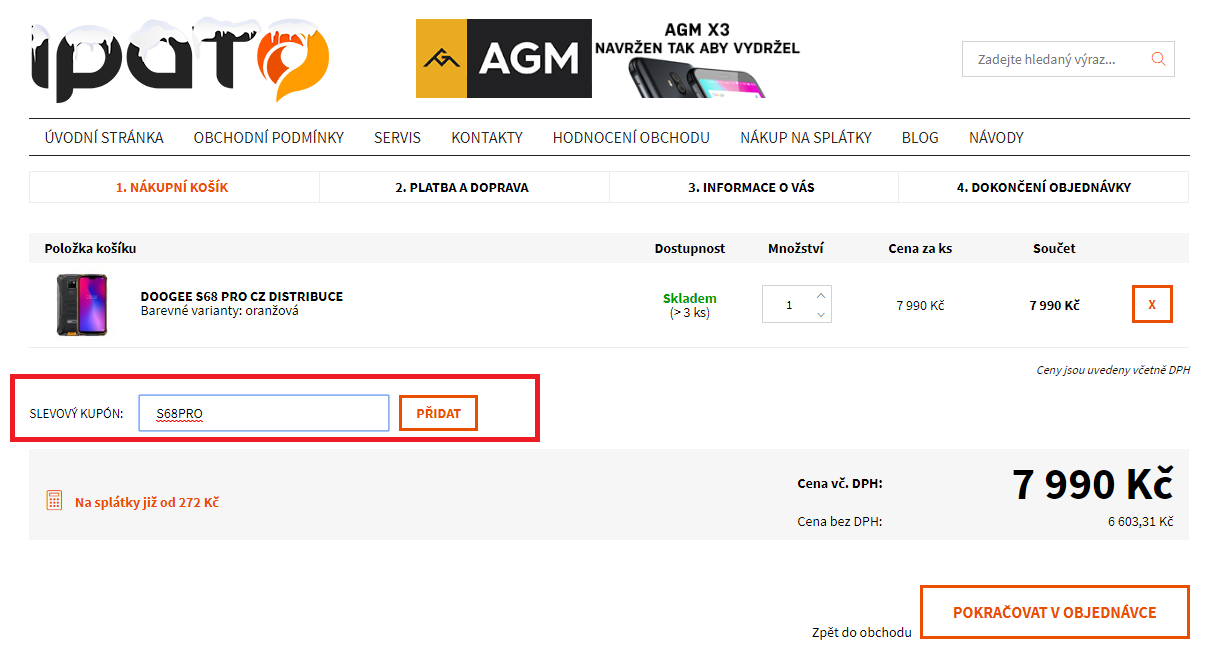
Task: Click the Slevový kupón label
Action: (x=76, y=414)
